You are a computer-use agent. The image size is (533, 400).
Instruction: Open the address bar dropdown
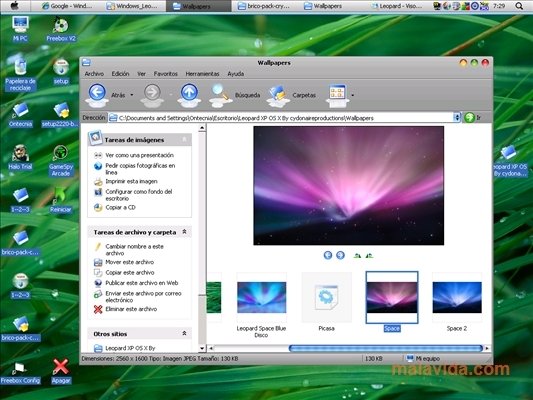[x=457, y=118]
